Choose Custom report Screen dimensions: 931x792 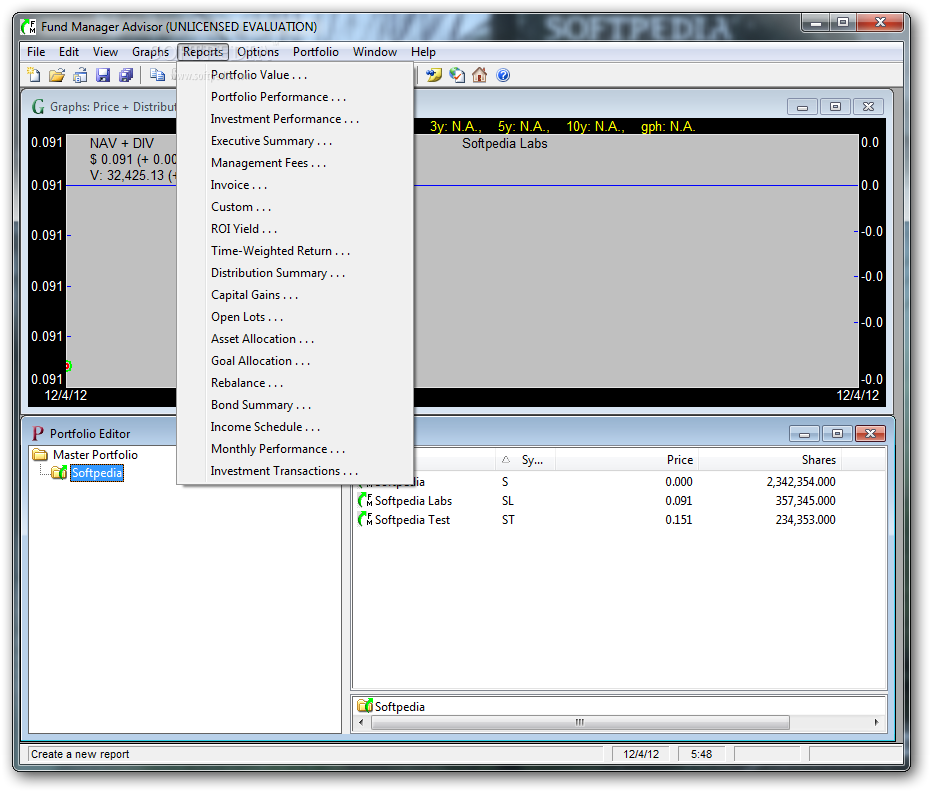[294, 207]
